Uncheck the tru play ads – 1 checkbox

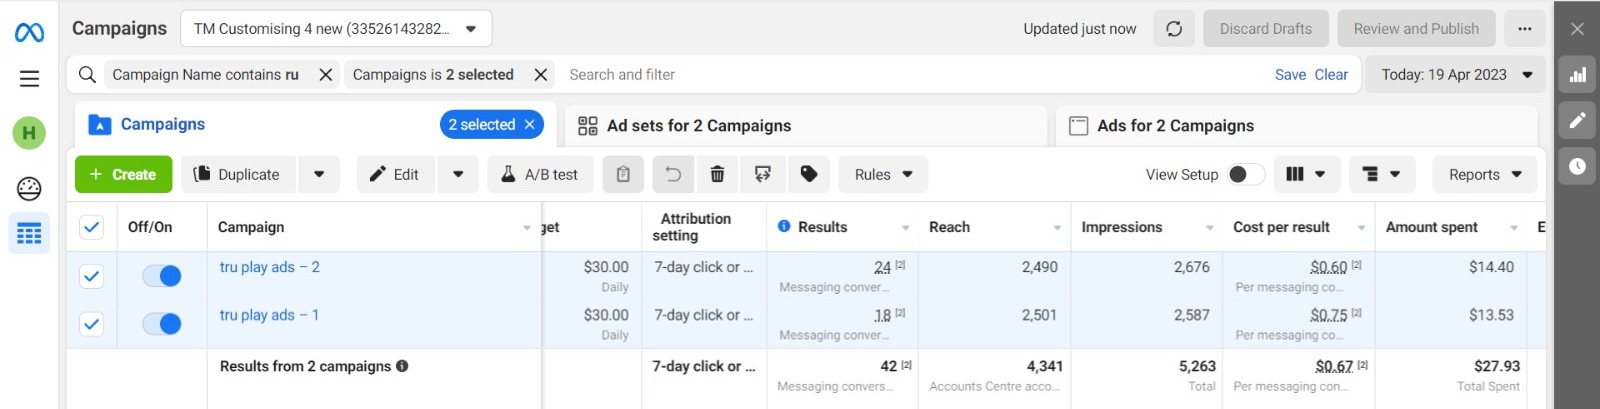[x=91, y=324]
